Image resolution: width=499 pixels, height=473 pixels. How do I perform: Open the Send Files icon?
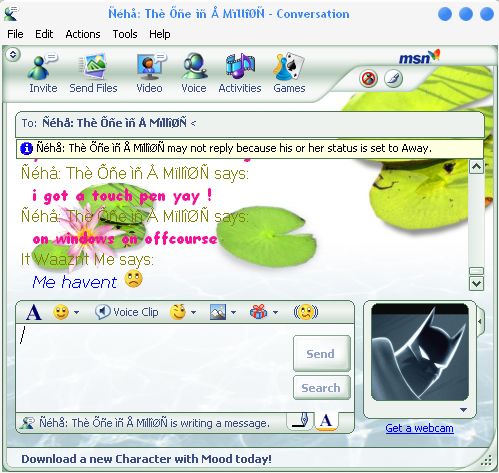pyautogui.click(x=93, y=65)
